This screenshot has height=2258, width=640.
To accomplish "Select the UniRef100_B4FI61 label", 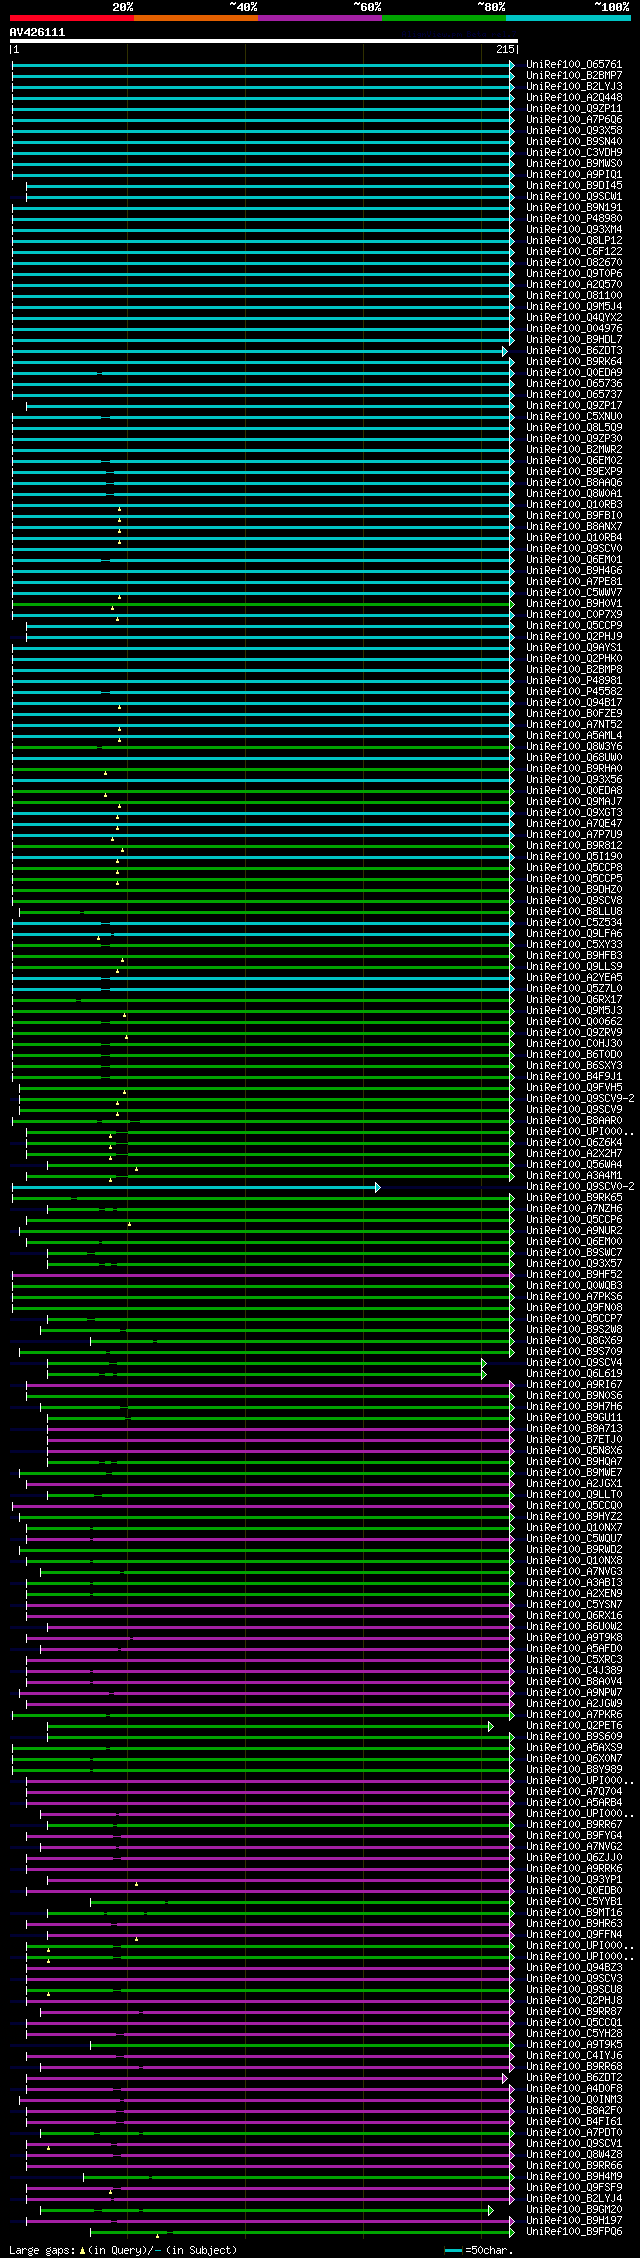I will coord(574,2121).
